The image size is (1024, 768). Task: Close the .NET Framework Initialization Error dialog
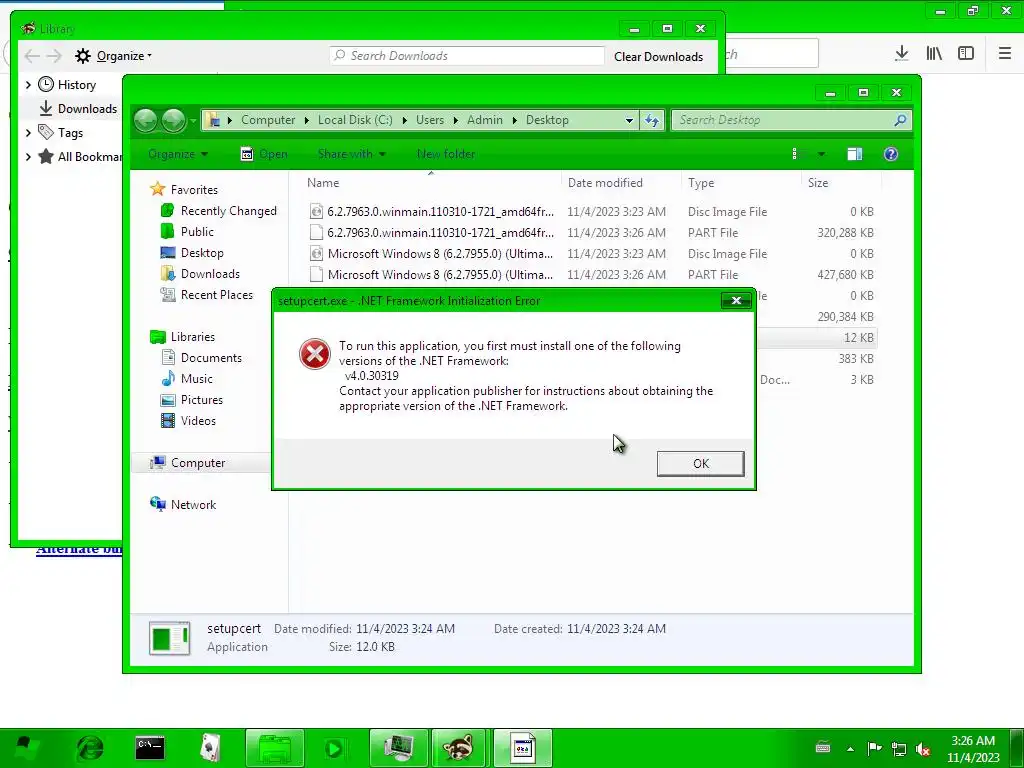pyautogui.click(x=736, y=300)
